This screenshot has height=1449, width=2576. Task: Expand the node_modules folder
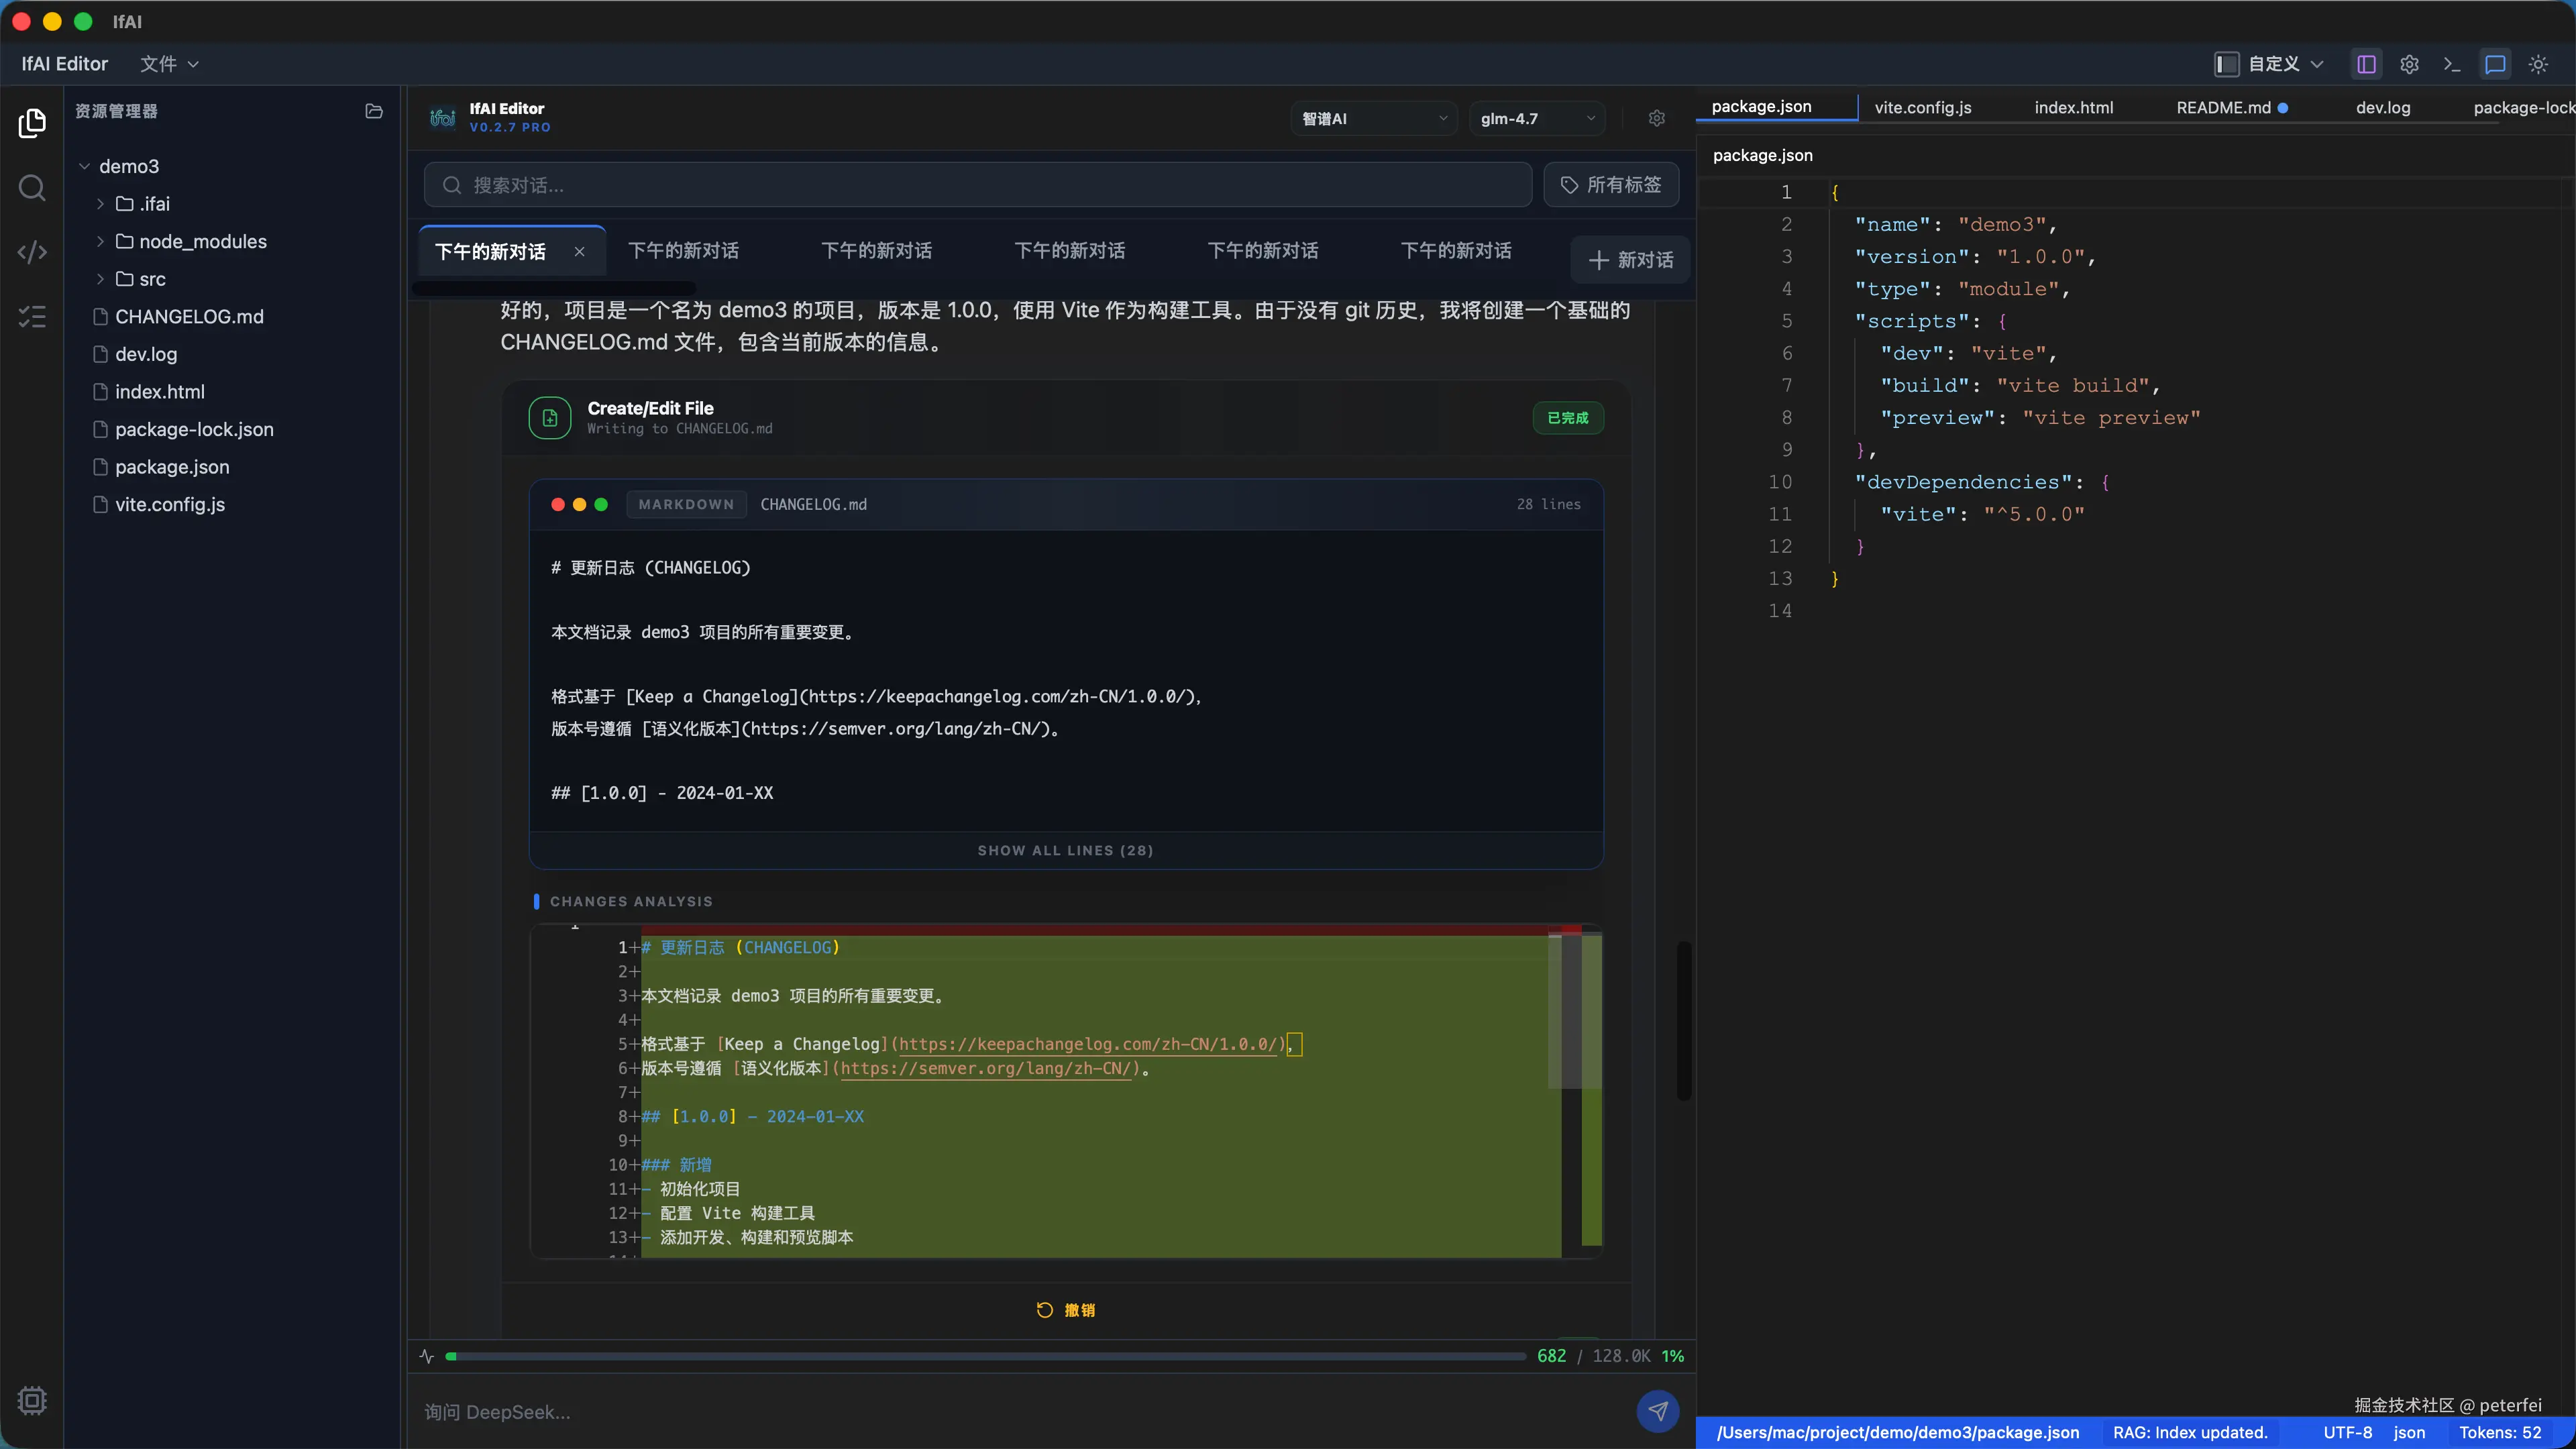point(203,241)
